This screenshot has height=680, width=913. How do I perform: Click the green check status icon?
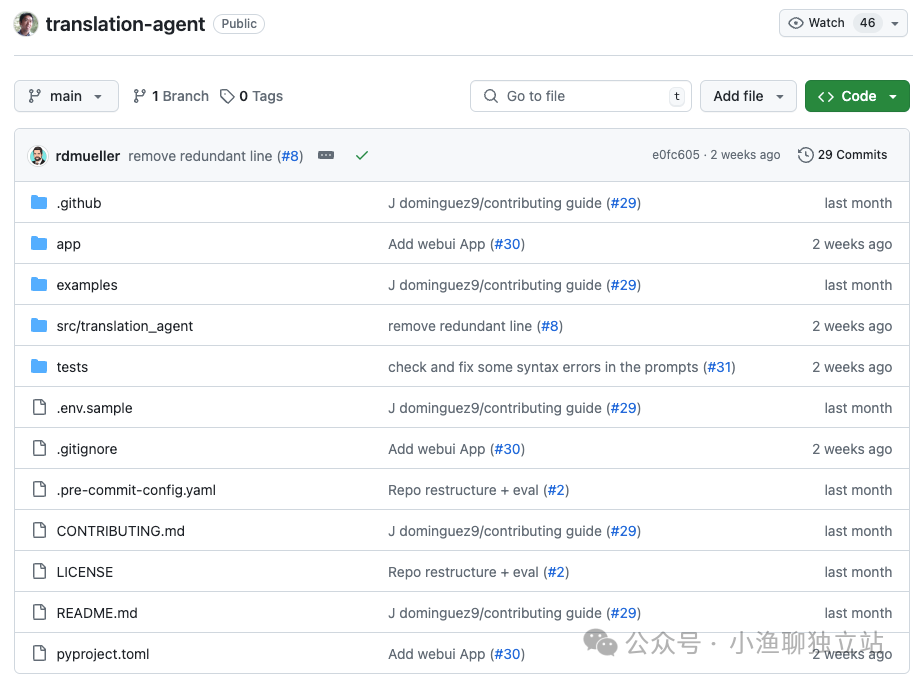click(362, 155)
